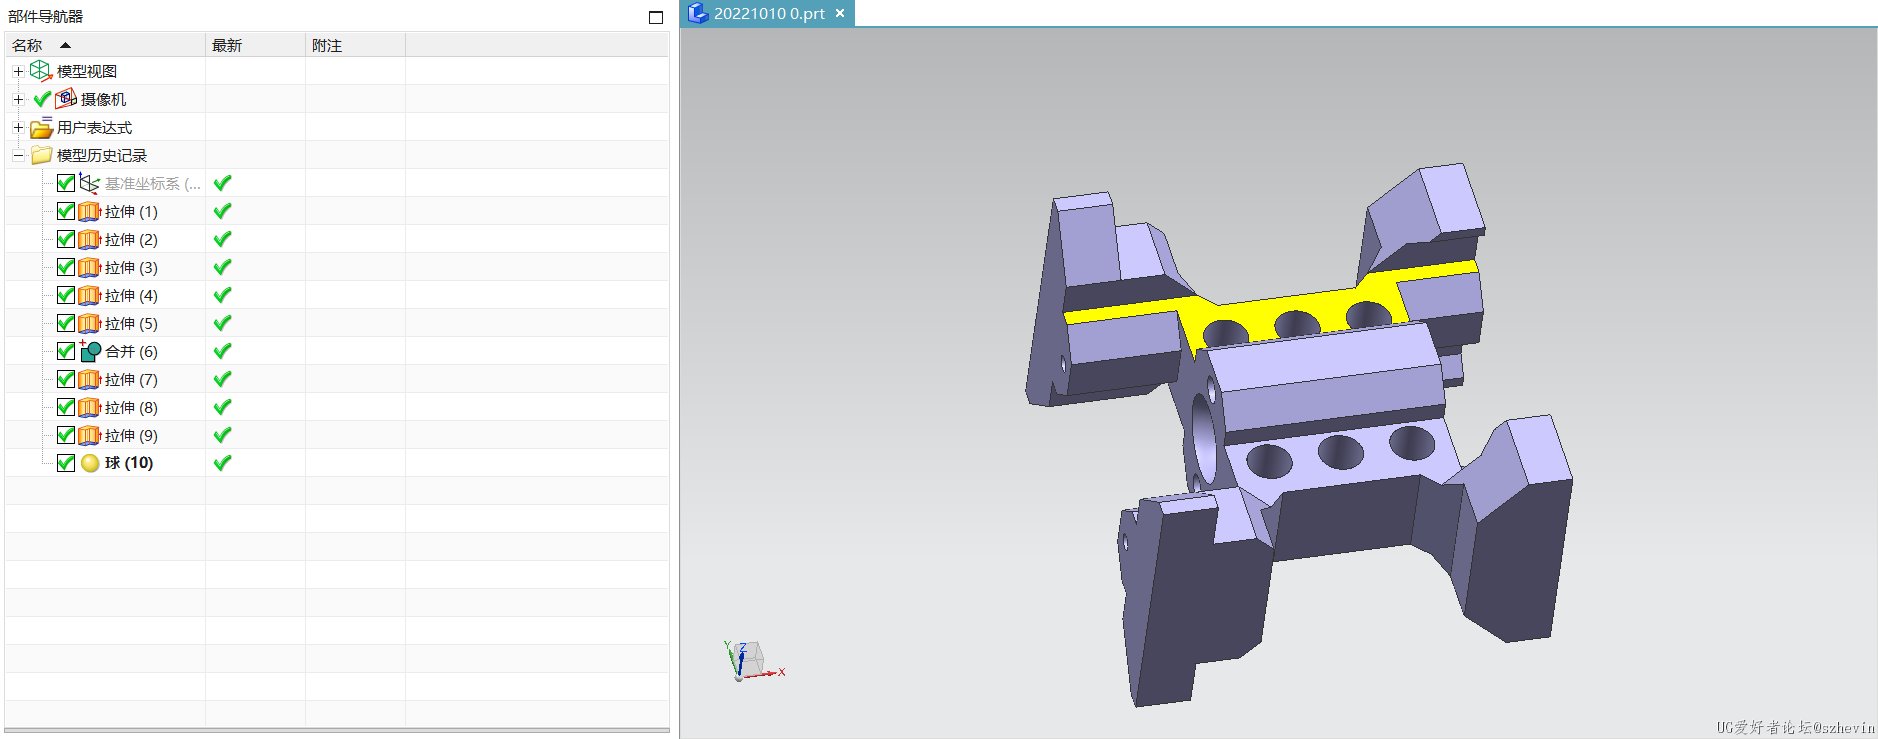Click the part file icon on tab

(697, 13)
